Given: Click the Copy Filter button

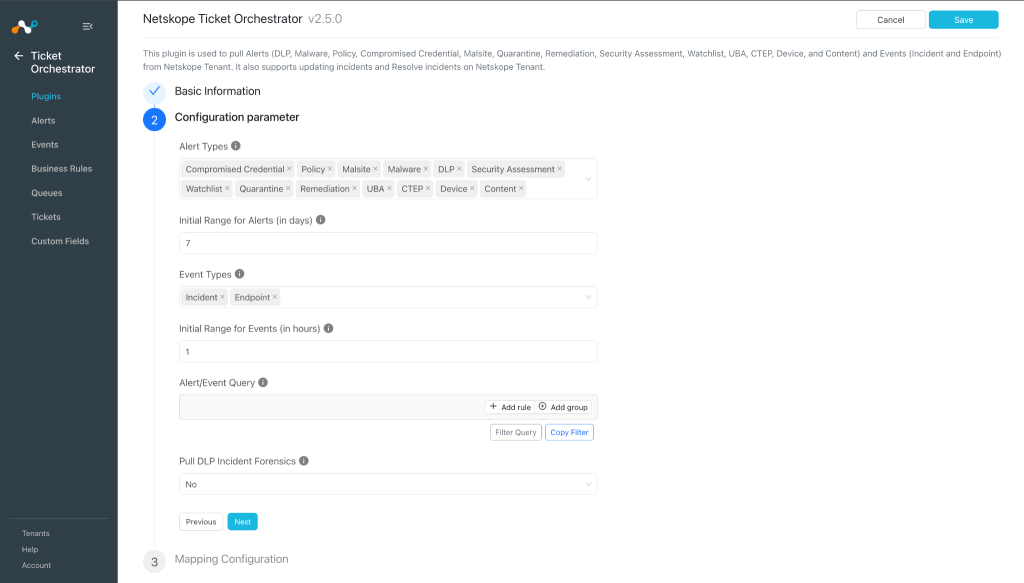Looking at the screenshot, I should tap(569, 432).
